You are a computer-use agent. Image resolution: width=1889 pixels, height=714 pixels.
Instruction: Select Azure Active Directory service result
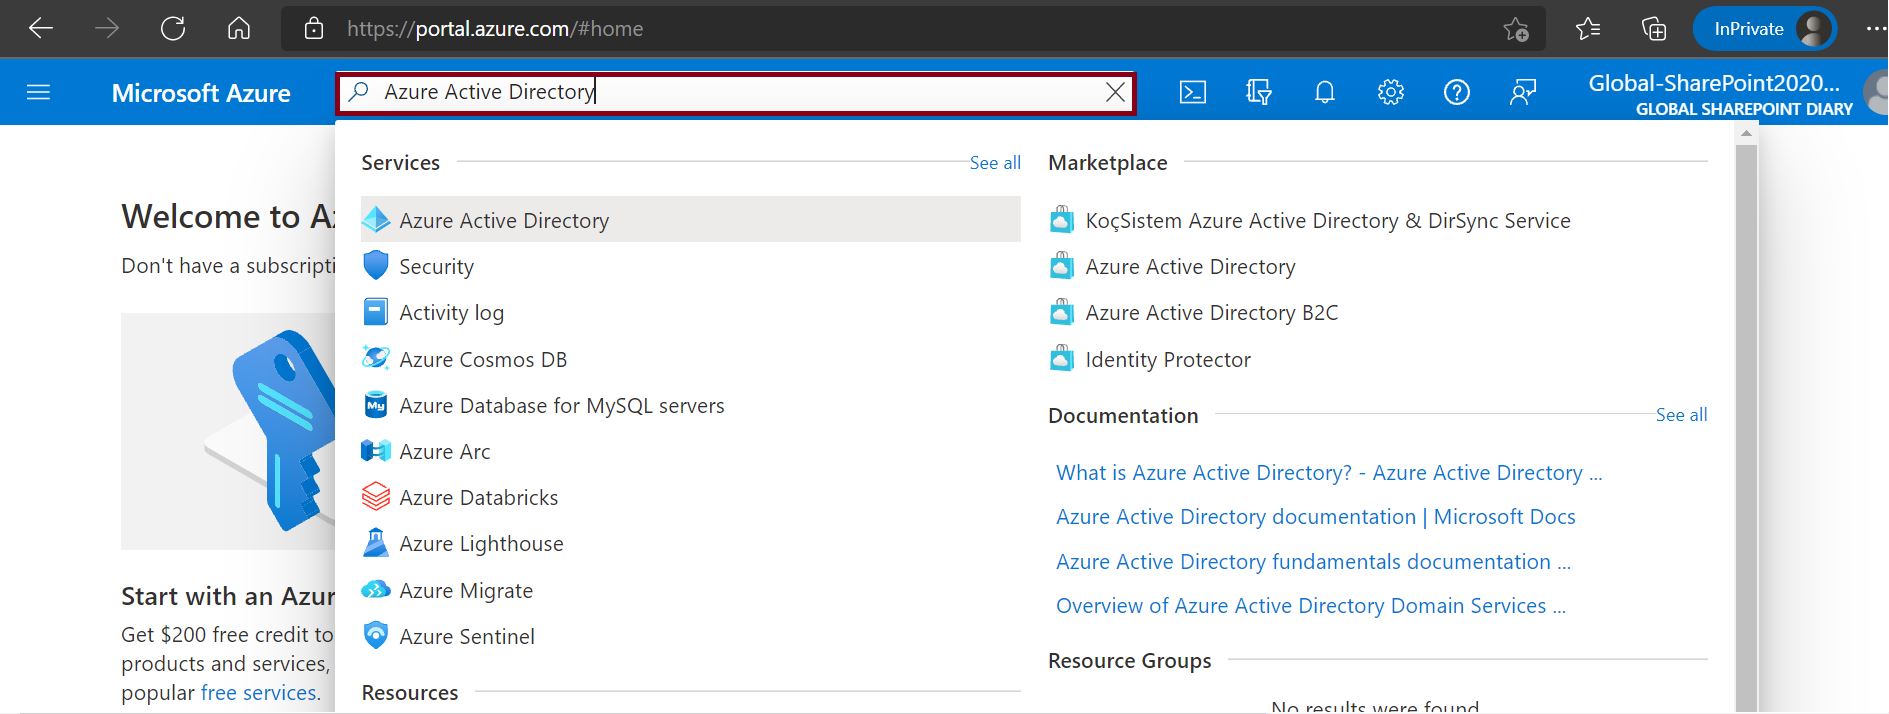690,220
